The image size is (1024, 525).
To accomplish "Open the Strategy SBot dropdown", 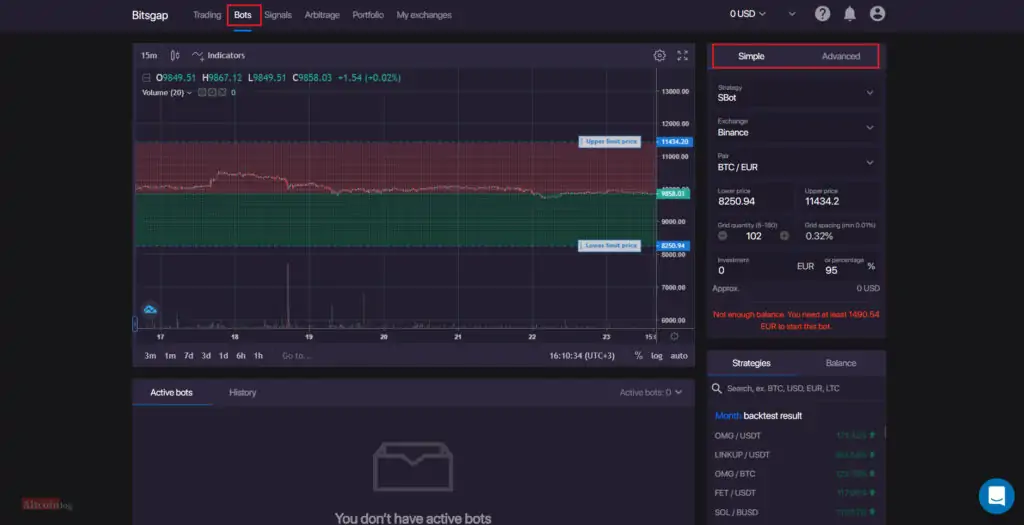I will (x=795, y=93).
